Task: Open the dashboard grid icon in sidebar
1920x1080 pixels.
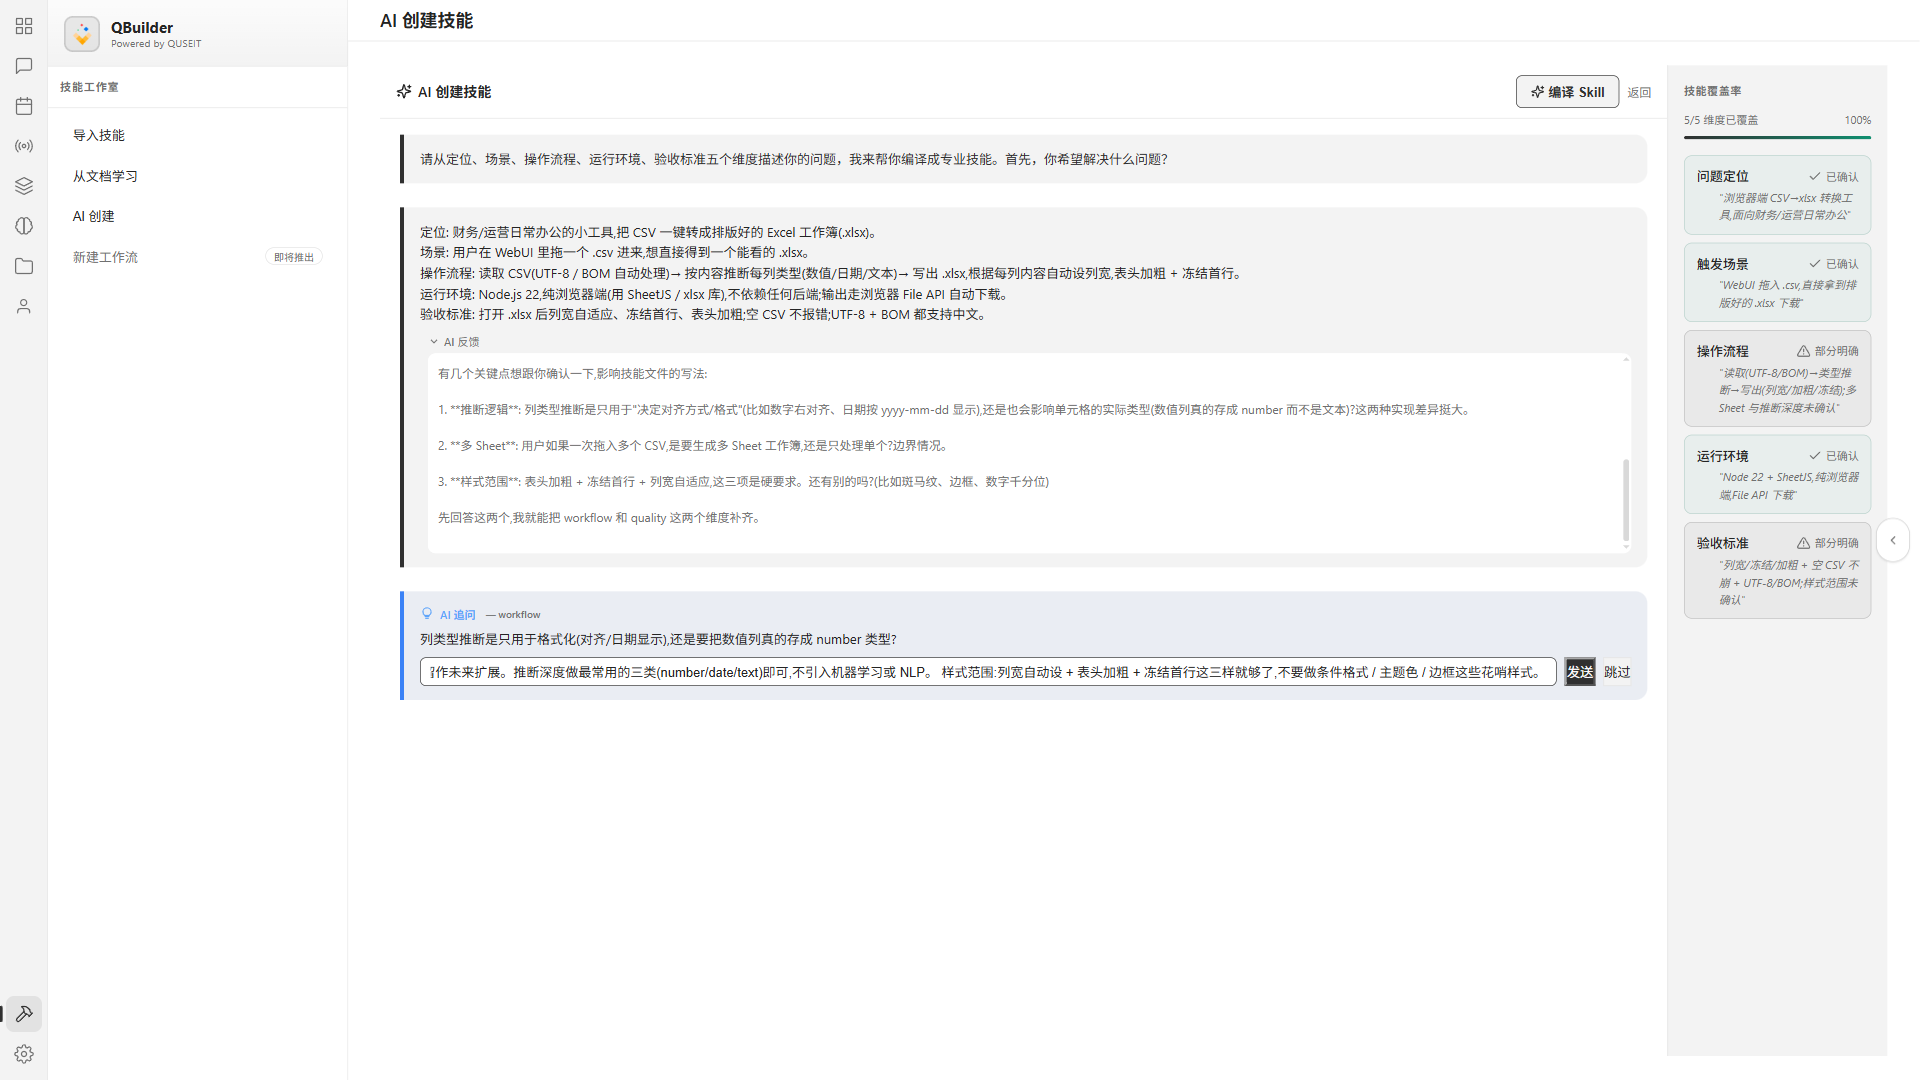Action: coord(24,26)
